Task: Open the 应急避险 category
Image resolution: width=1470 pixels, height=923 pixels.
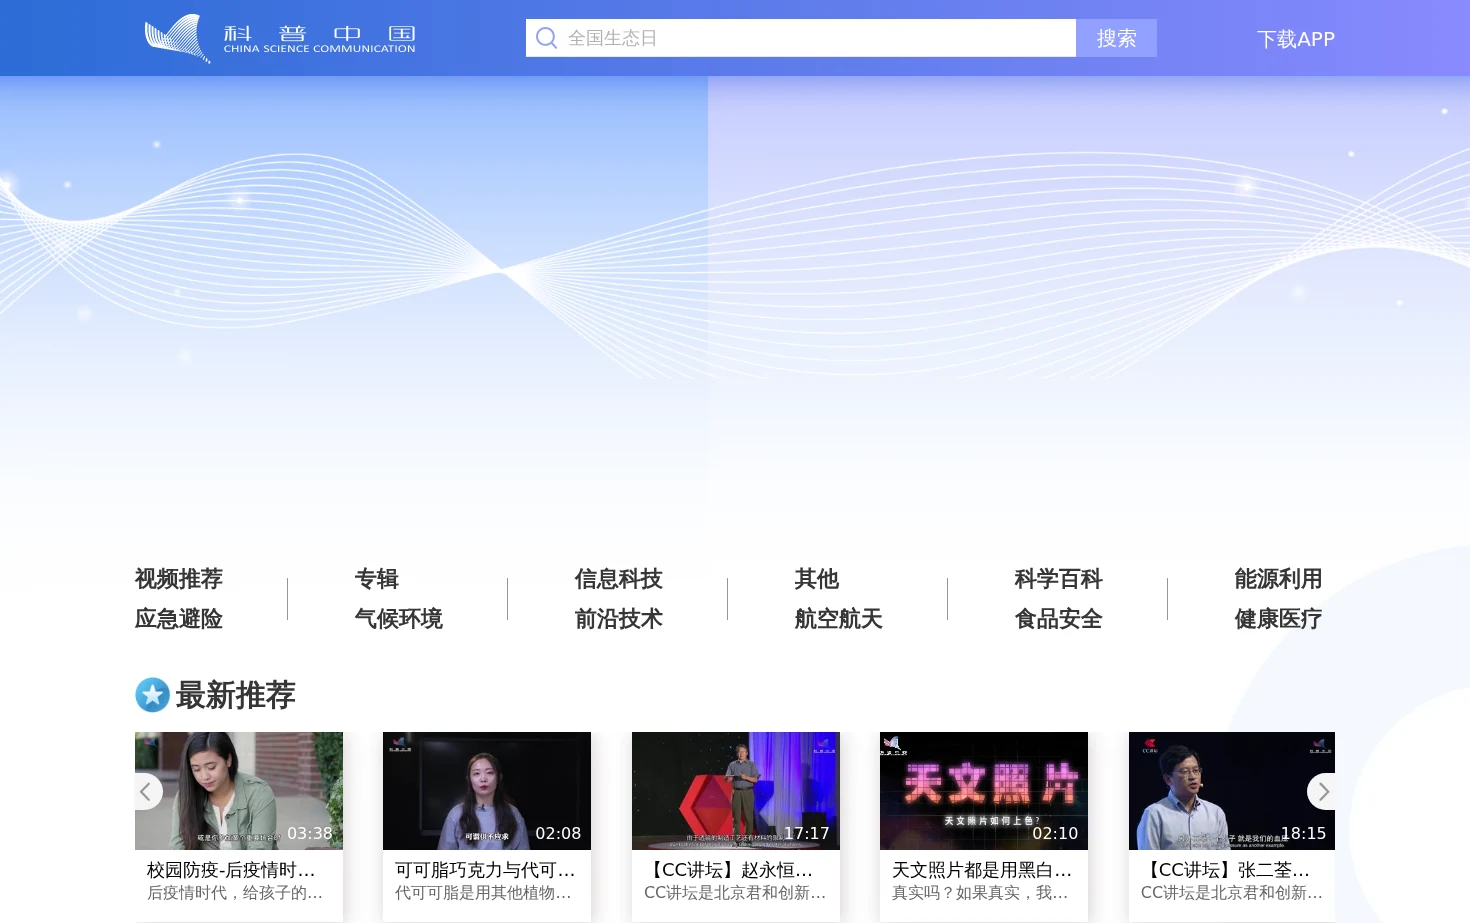Action: tap(179, 619)
